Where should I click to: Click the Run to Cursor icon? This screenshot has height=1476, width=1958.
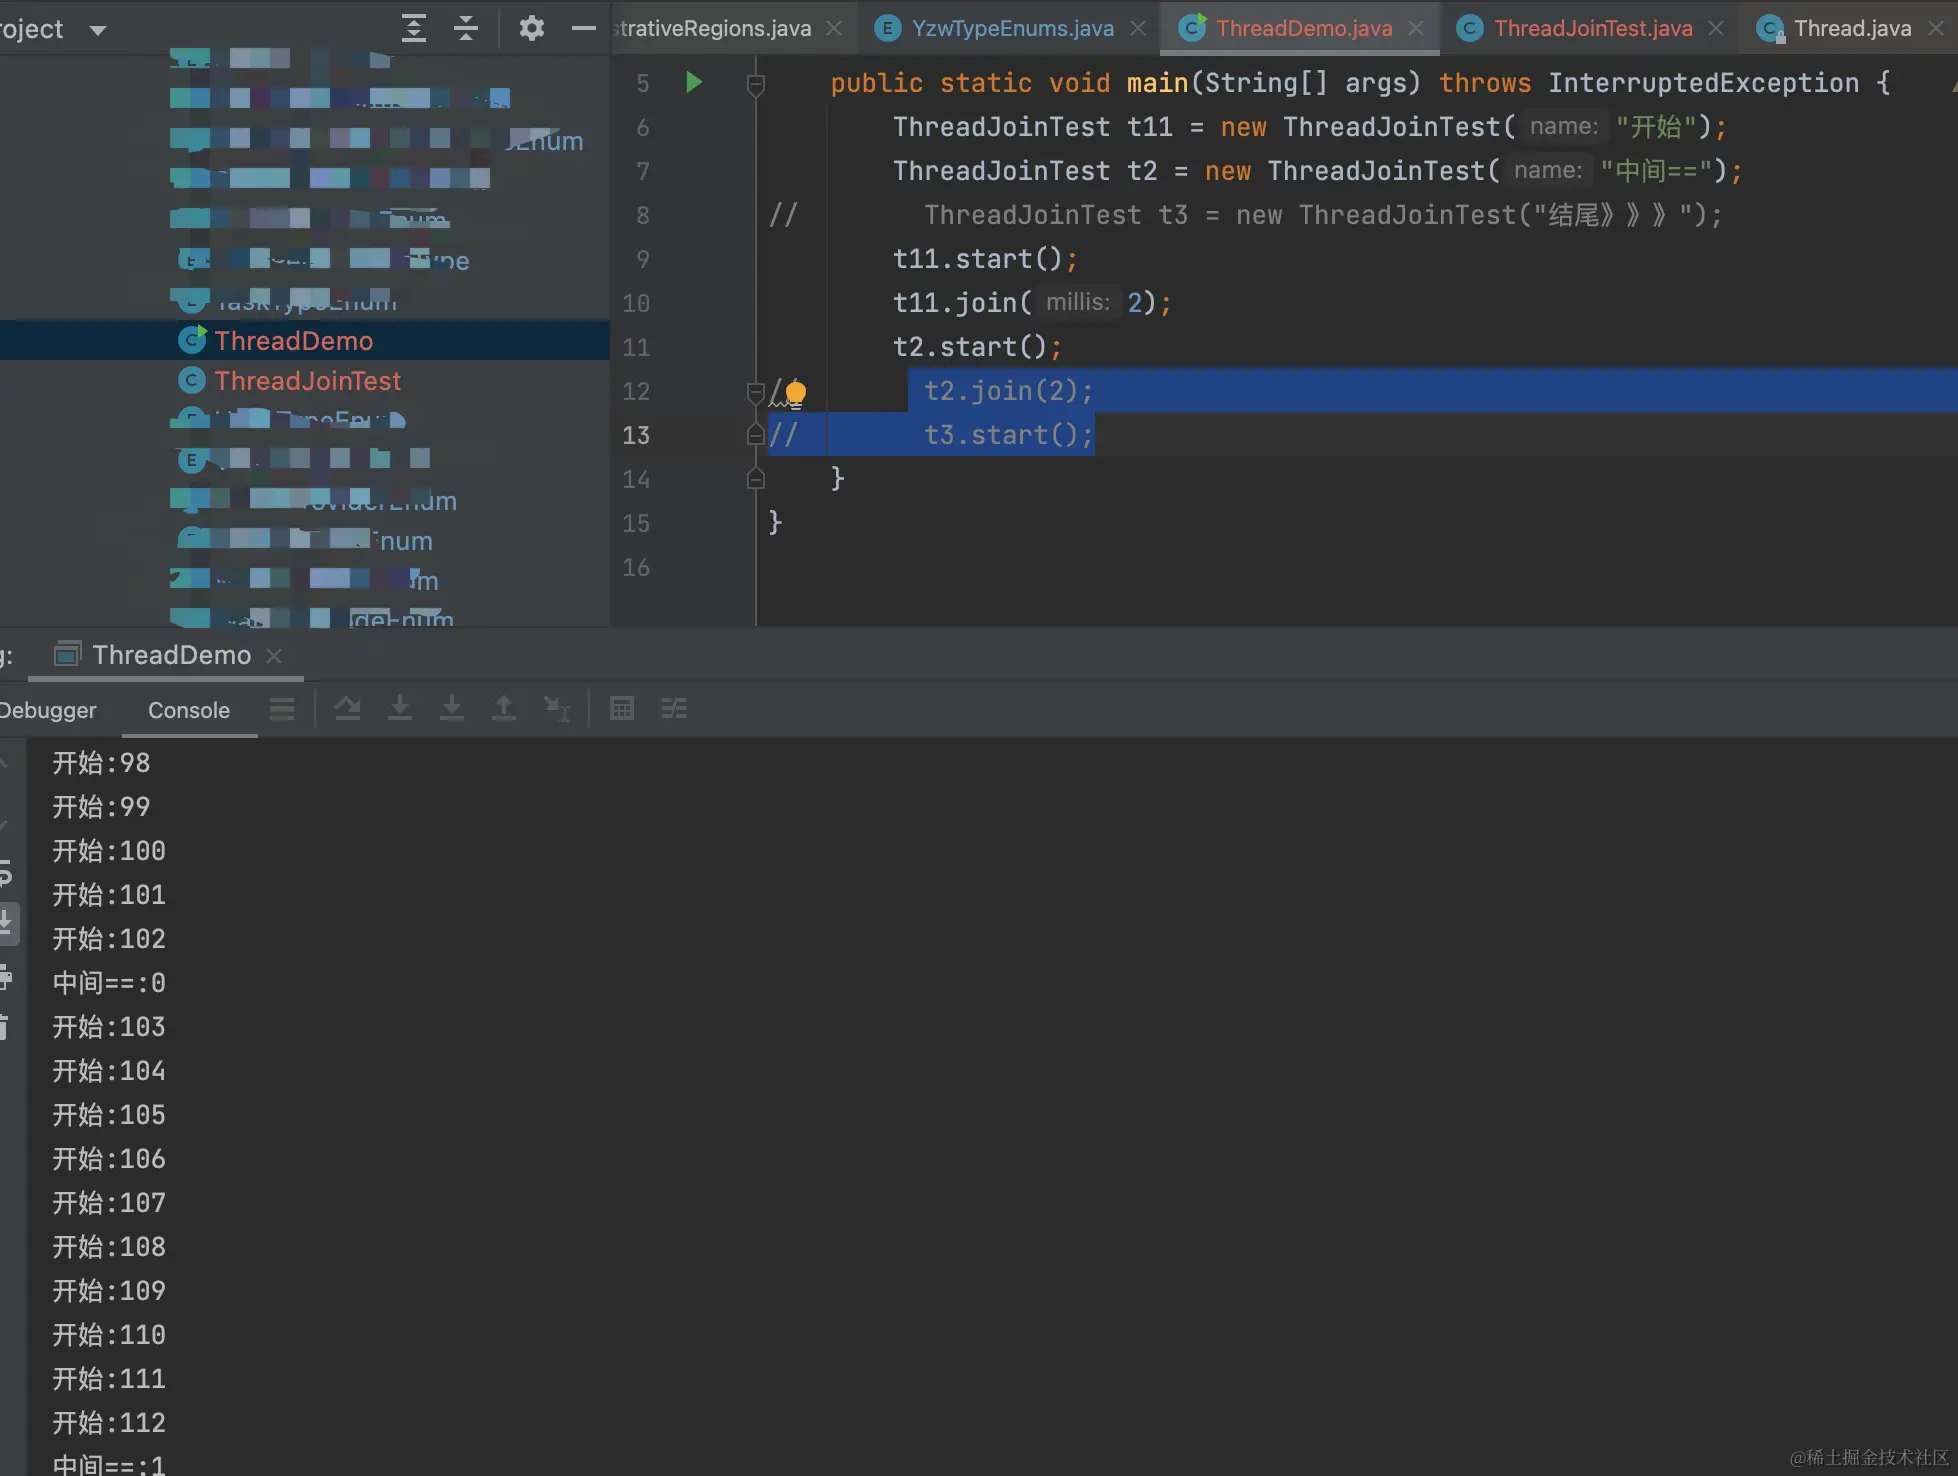(x=556, y=709)
